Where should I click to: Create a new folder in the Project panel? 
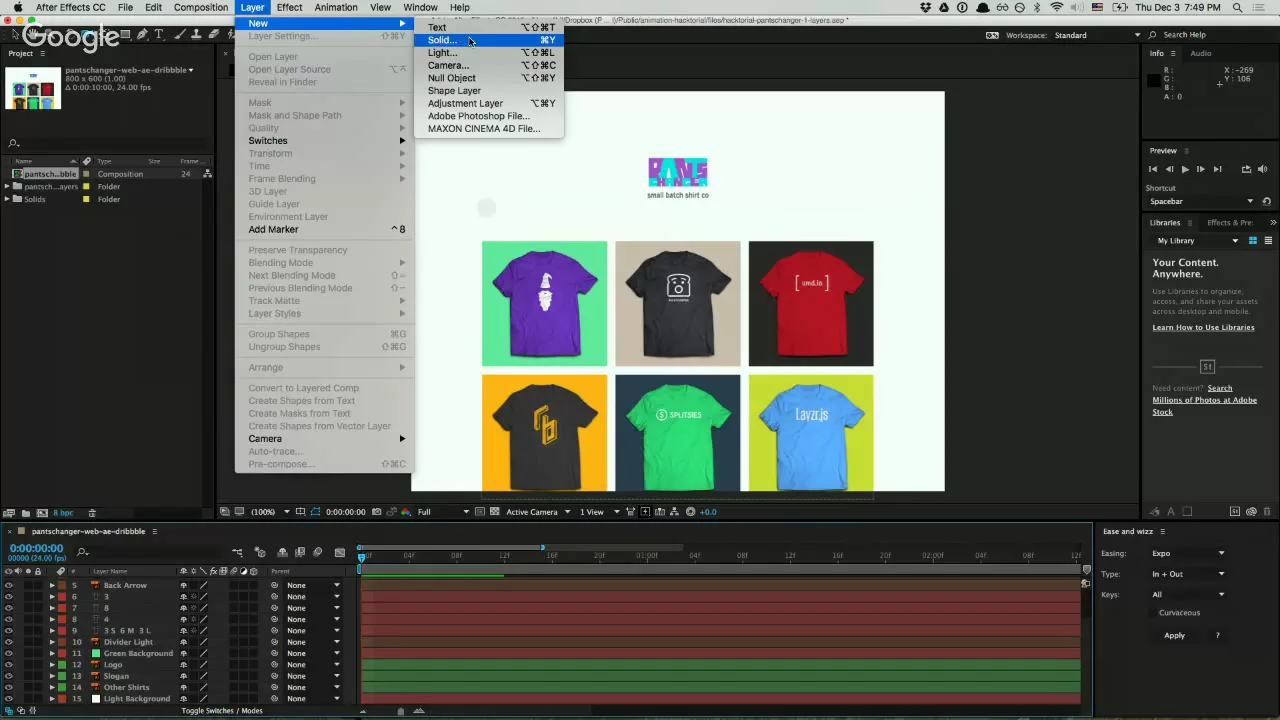pos(26,513)
